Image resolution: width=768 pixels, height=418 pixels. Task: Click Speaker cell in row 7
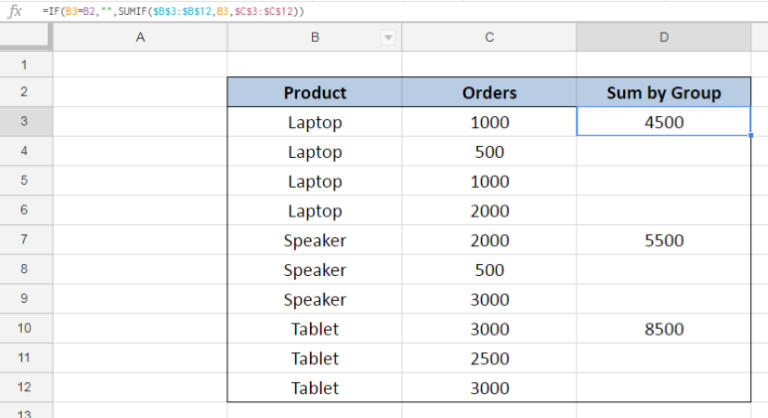[314, 240]
